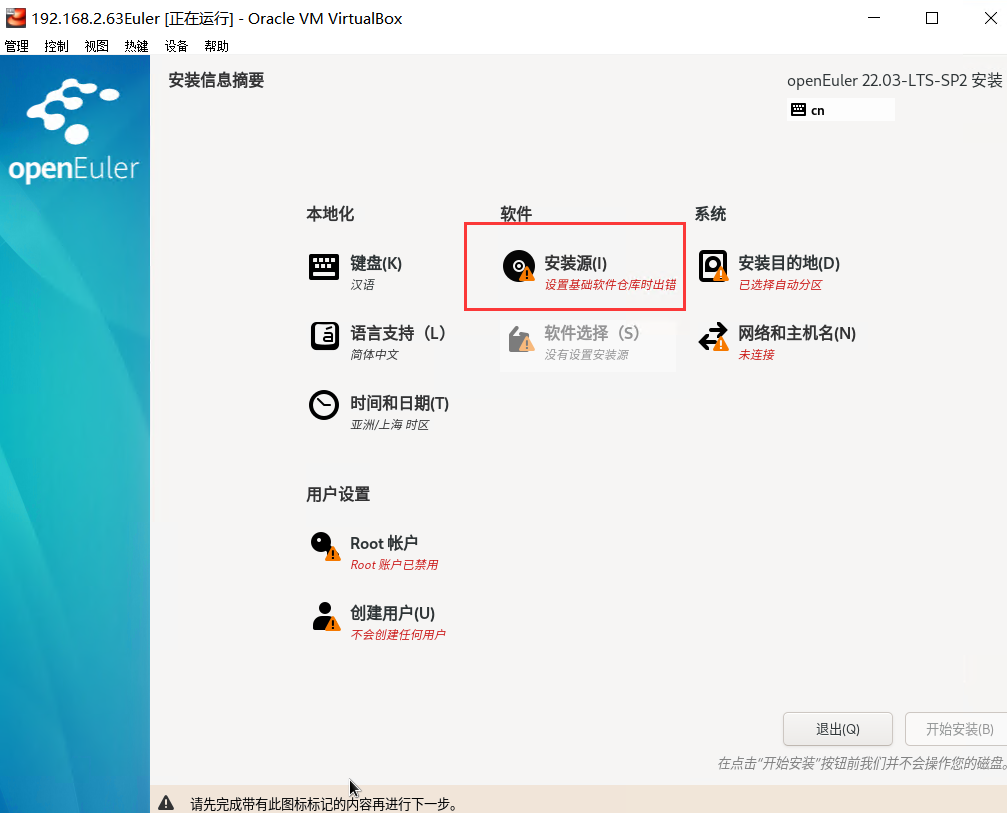
Task: Click the keyboard layout icon next to cn
Action: pyautogui.click(x=798, y=110)
